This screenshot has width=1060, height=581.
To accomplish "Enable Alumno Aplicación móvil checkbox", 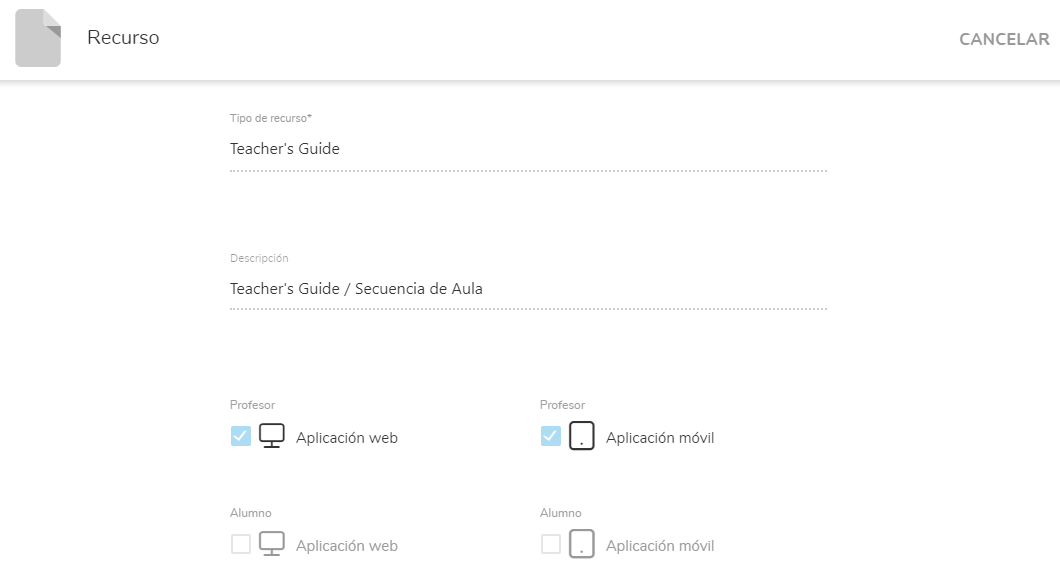I will point(551,544).
